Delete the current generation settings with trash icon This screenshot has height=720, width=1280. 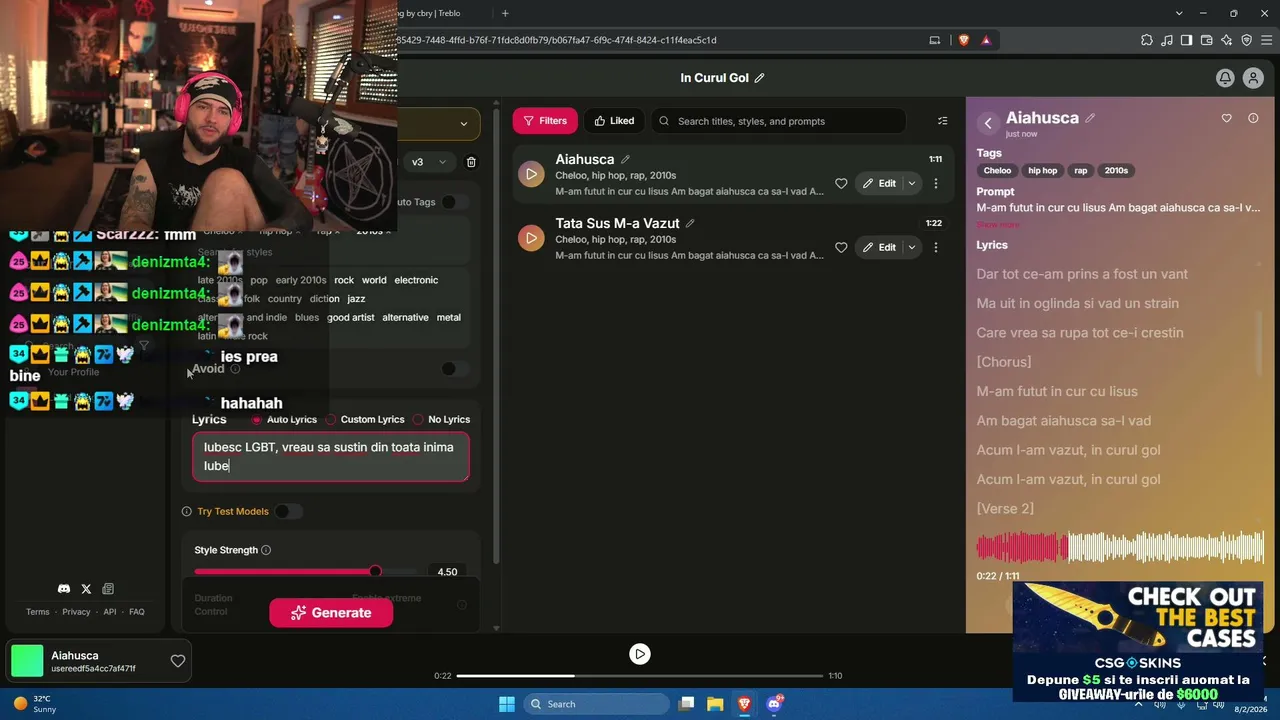tap(471, 162)
